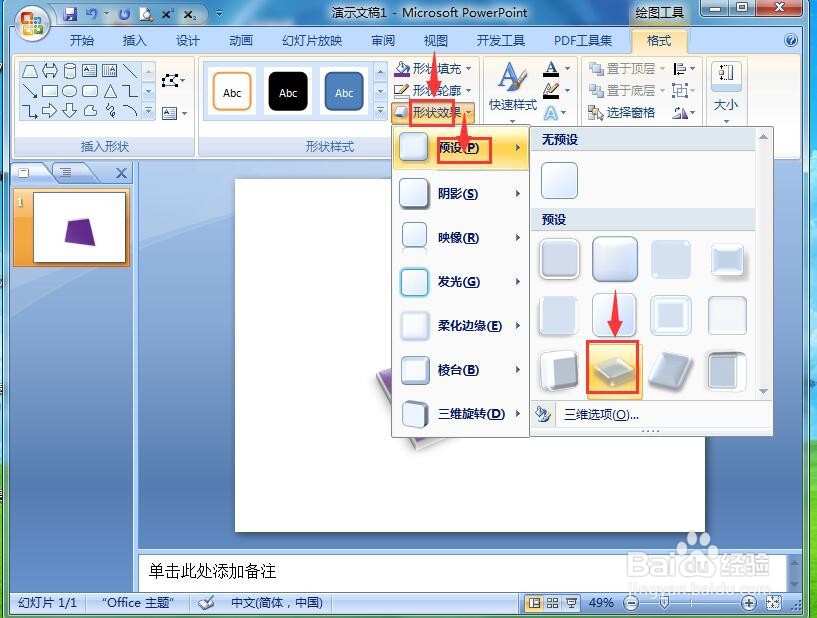Undo the last action

click(92, 14)
